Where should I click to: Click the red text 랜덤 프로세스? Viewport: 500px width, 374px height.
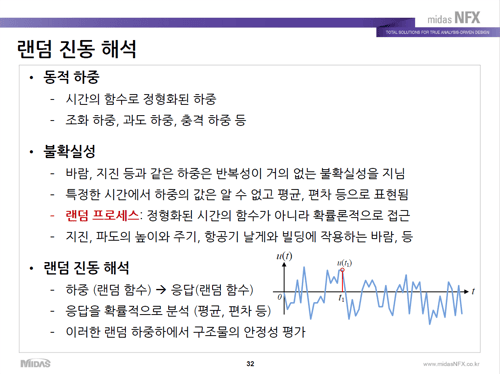pyautogui.click(x=102, y=216)
